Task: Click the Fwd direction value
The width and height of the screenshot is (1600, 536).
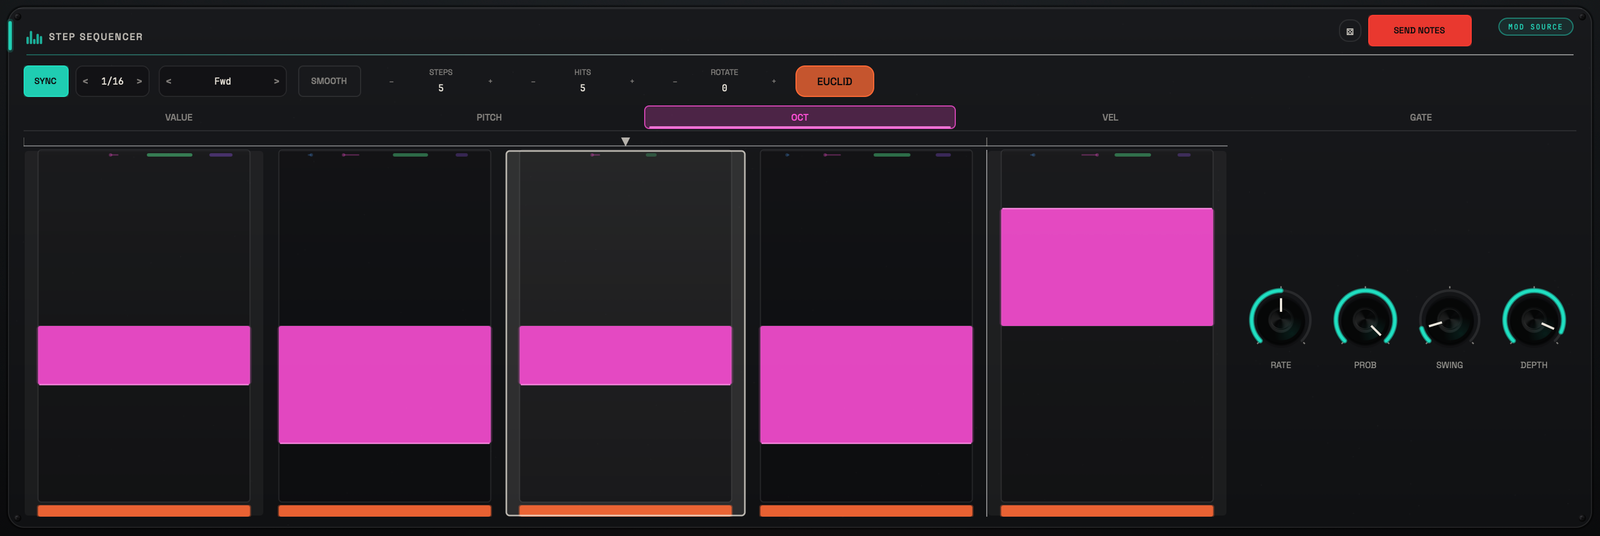Action: tap(222, 81)
